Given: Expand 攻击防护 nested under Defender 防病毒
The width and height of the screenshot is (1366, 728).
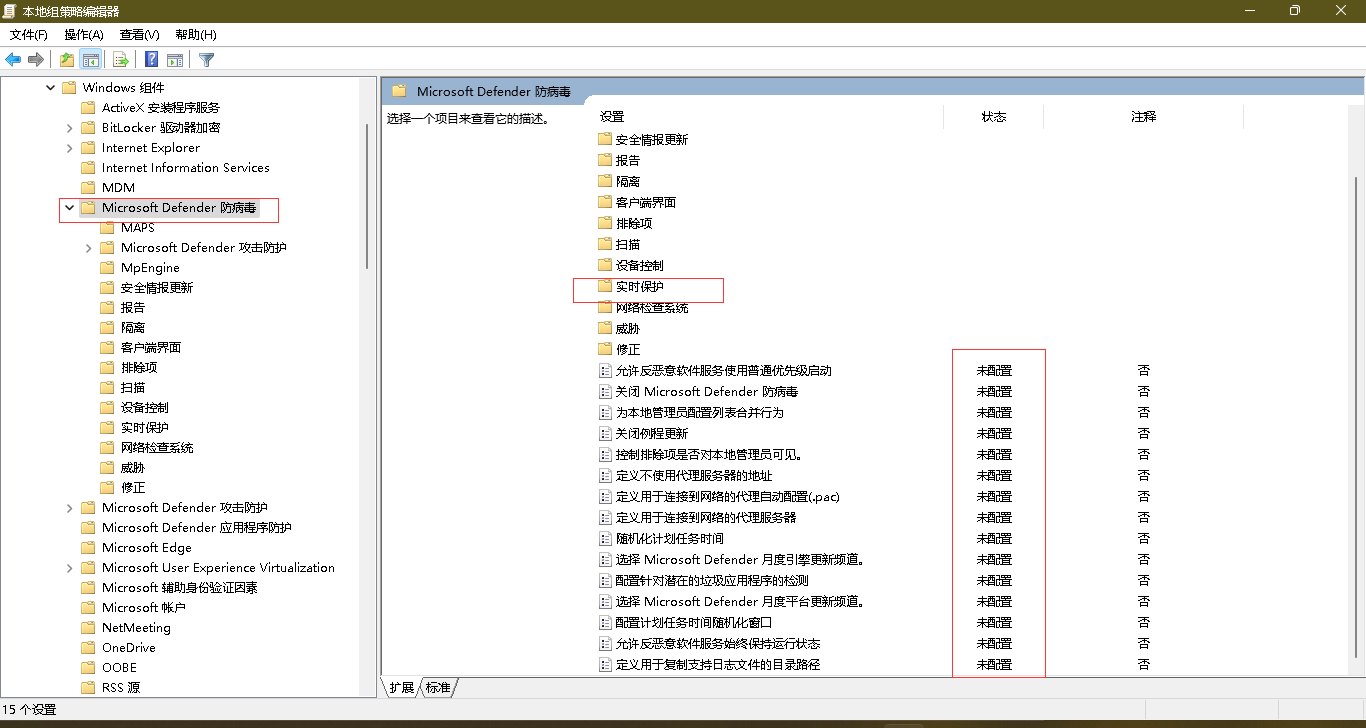Looking at the screenshot, I should point(88,248).
